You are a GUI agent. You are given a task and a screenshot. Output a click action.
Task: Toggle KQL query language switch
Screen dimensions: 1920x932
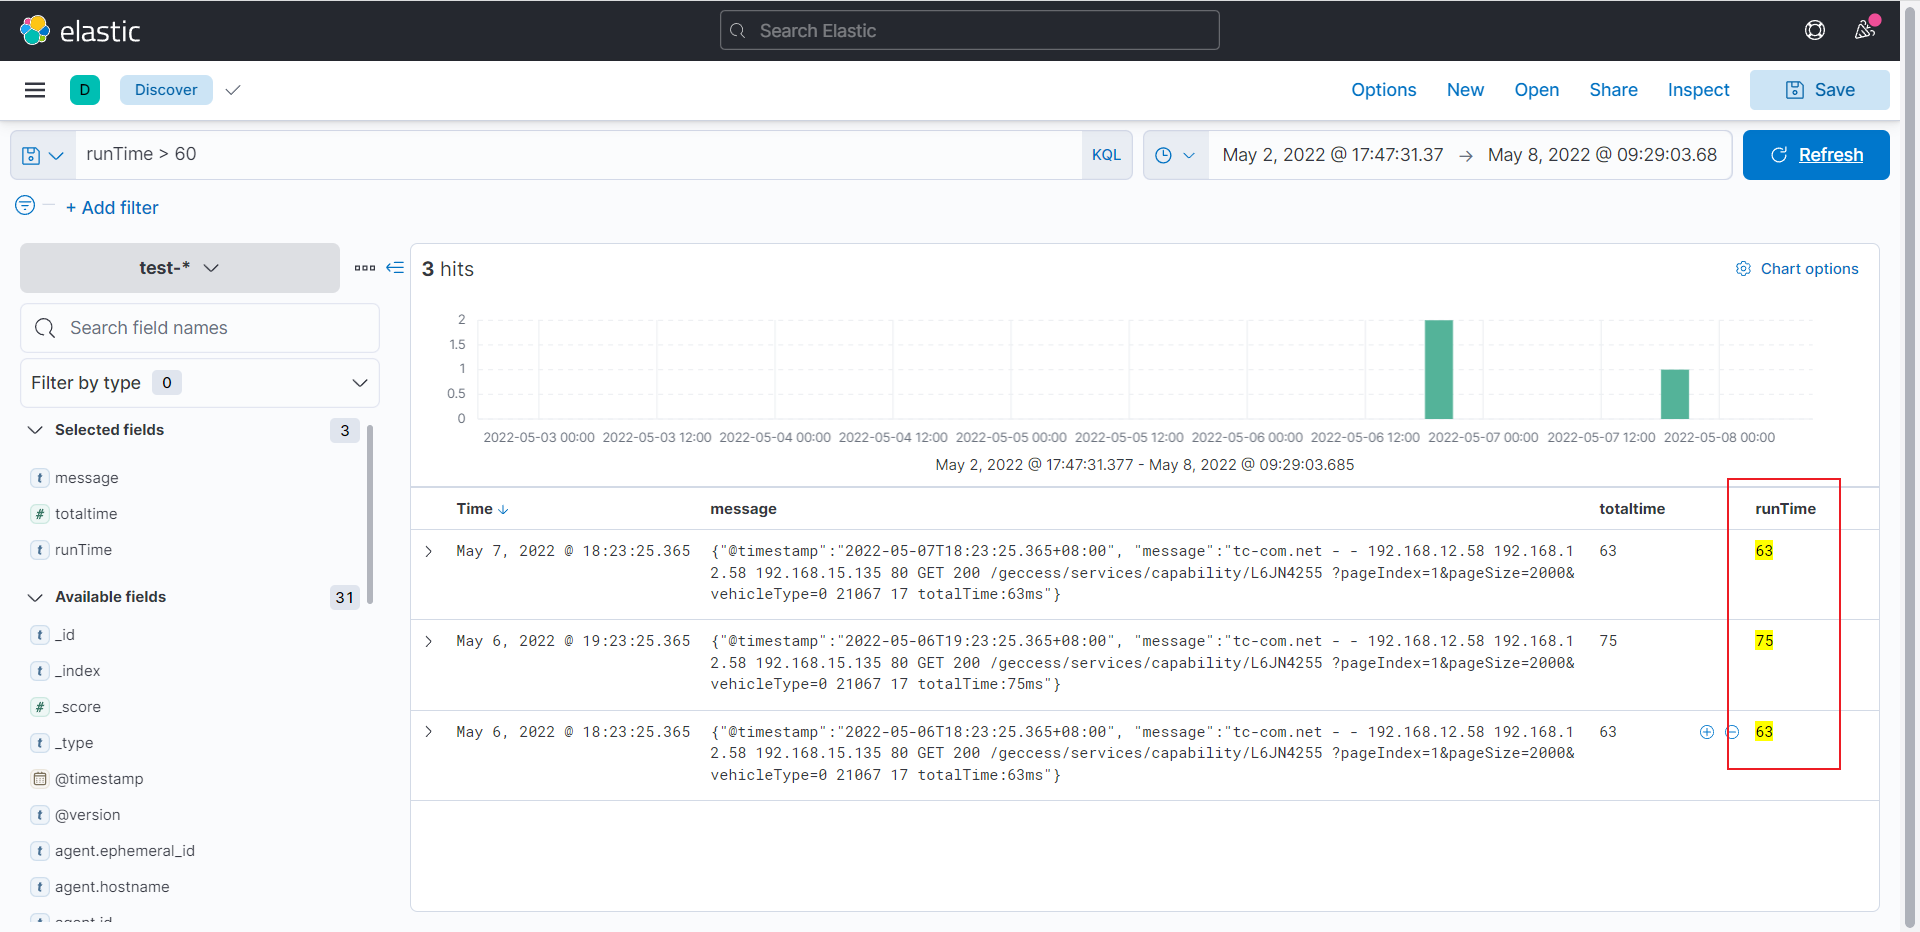(1106, 155)
